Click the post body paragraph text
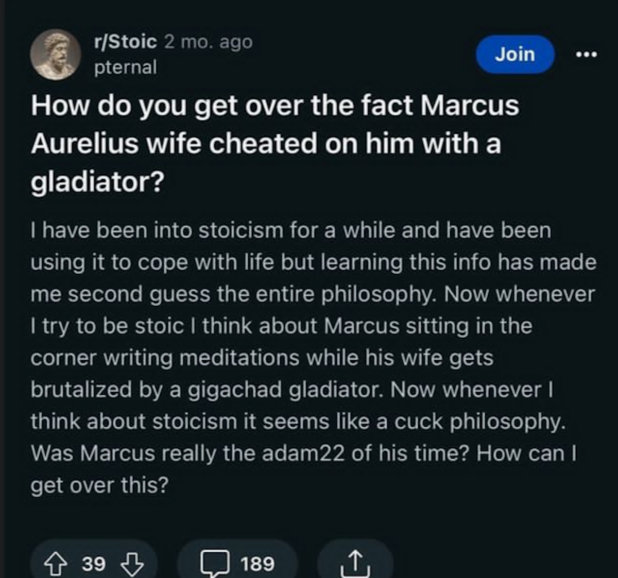The image size is (618, 578). (x=313, y=357)
